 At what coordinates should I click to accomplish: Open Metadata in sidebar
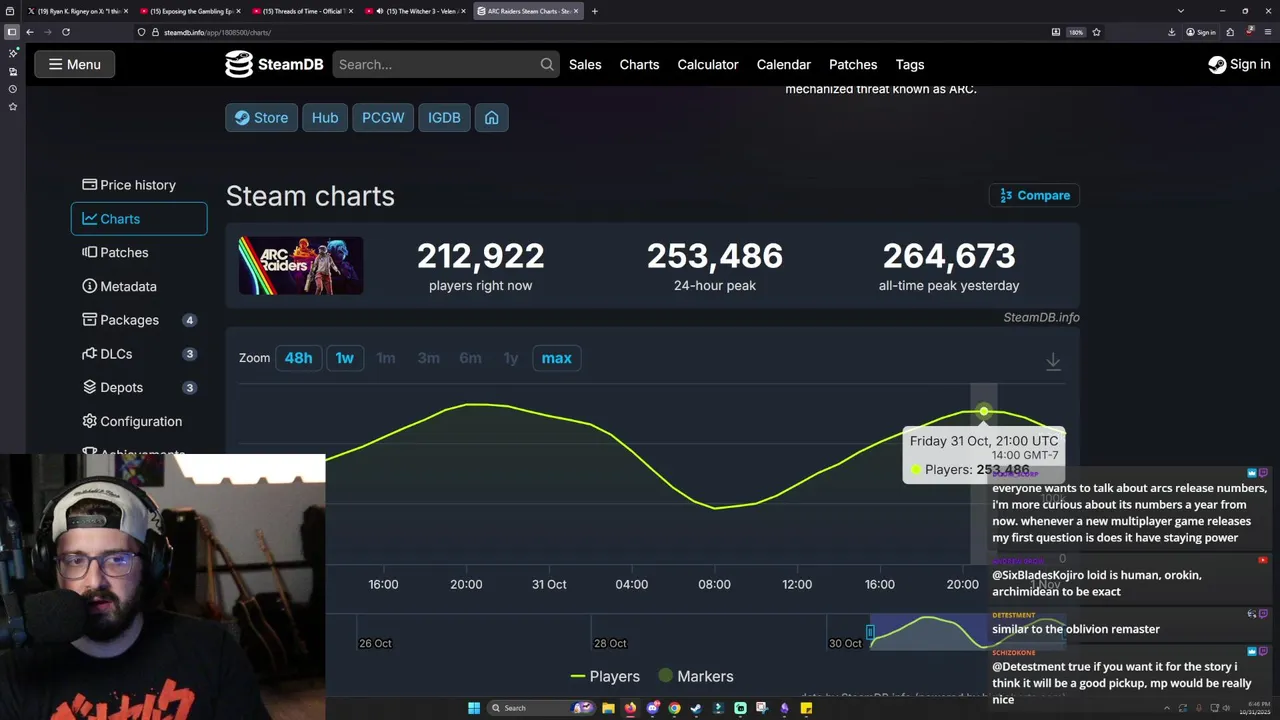pyautogui.click(x=139, y=286)
